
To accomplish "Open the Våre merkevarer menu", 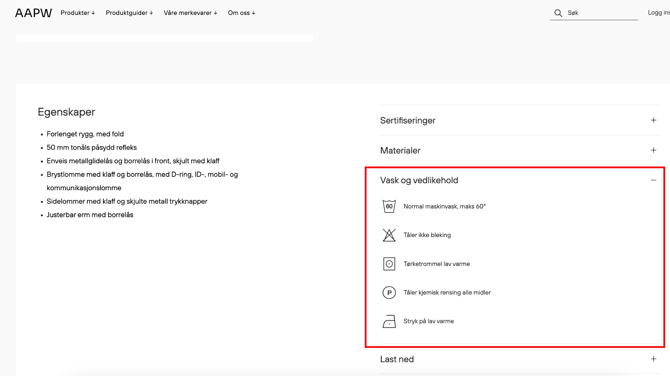I will [x=190, y=13].
